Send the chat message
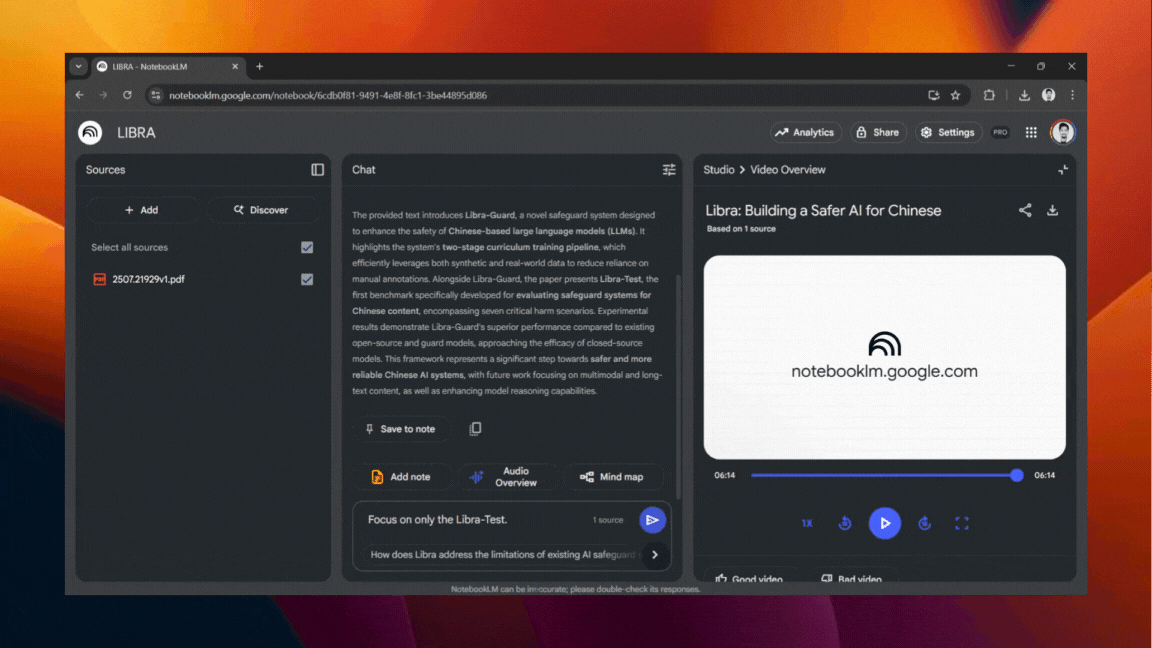 click(652, 520)
